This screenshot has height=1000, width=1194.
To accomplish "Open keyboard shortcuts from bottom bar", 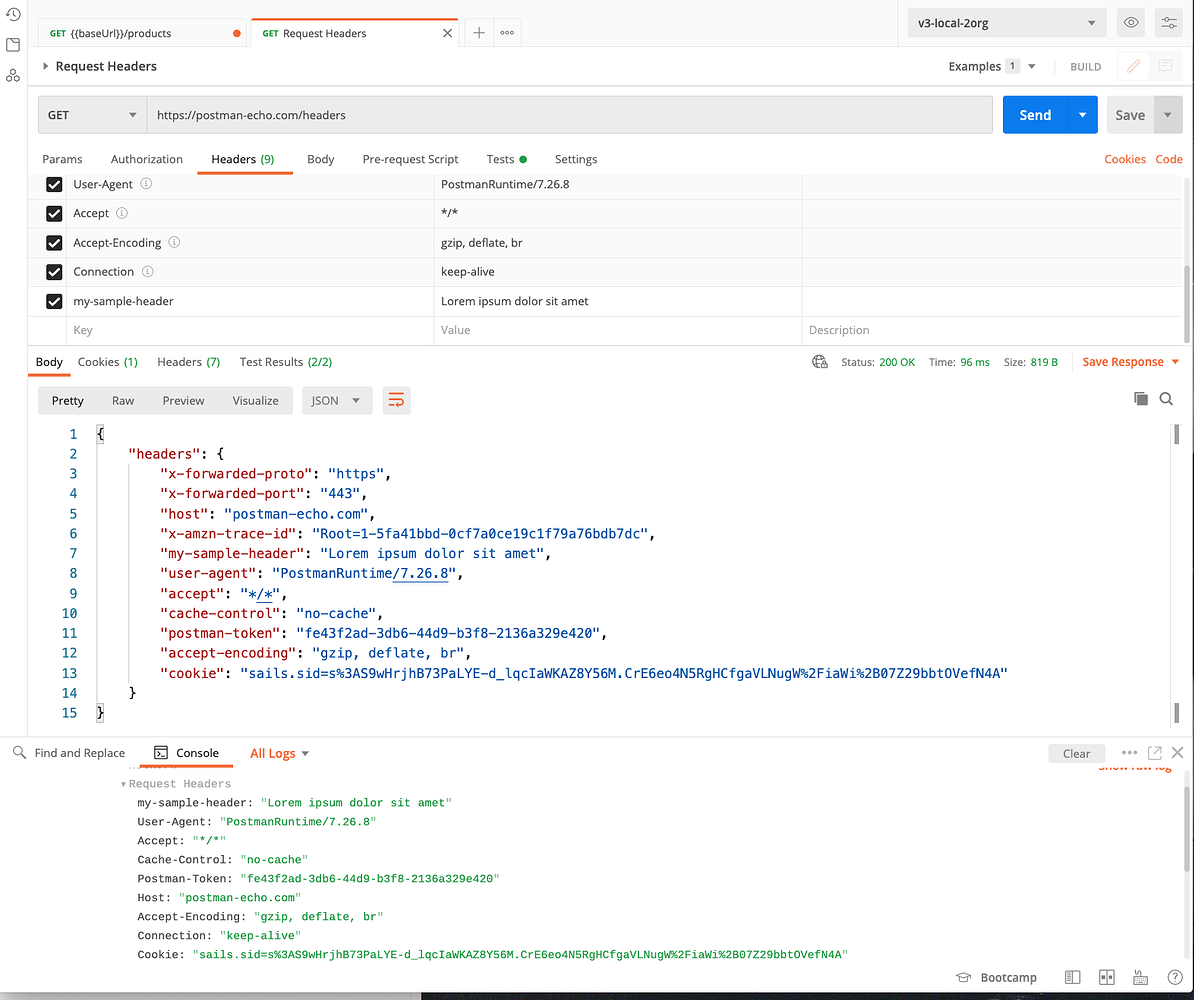I will (x=1140, y=977).
